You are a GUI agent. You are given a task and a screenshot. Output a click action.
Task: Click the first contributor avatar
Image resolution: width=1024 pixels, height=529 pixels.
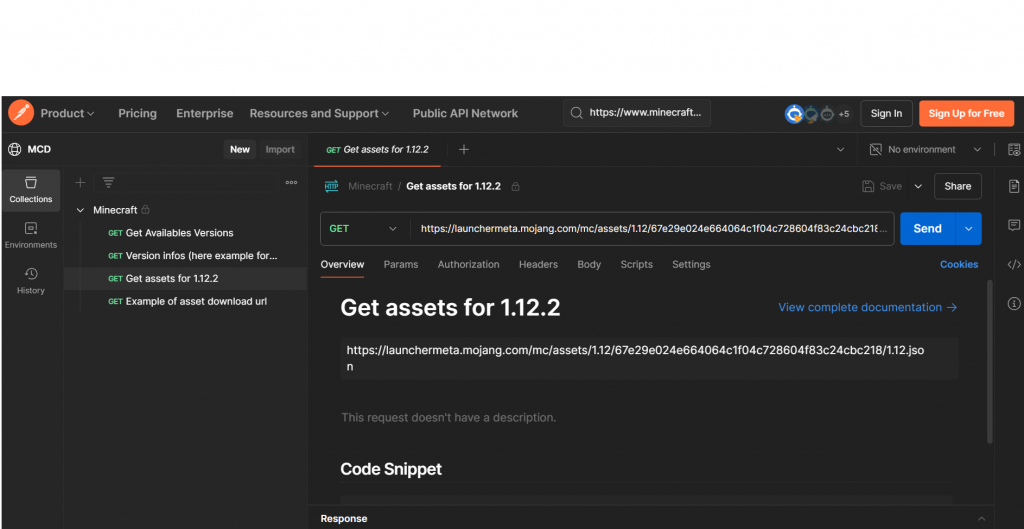pos(793,114)
